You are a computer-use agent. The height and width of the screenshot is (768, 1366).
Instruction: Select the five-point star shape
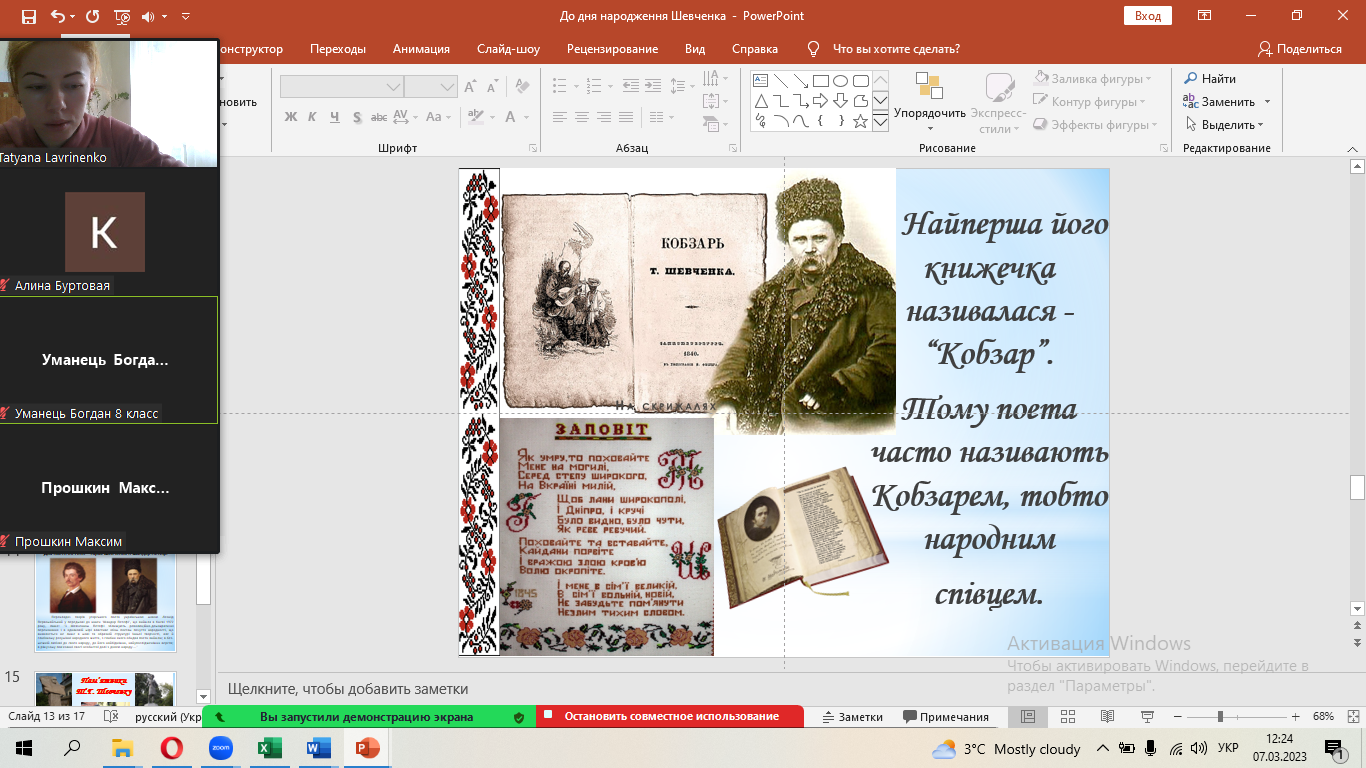861,121
